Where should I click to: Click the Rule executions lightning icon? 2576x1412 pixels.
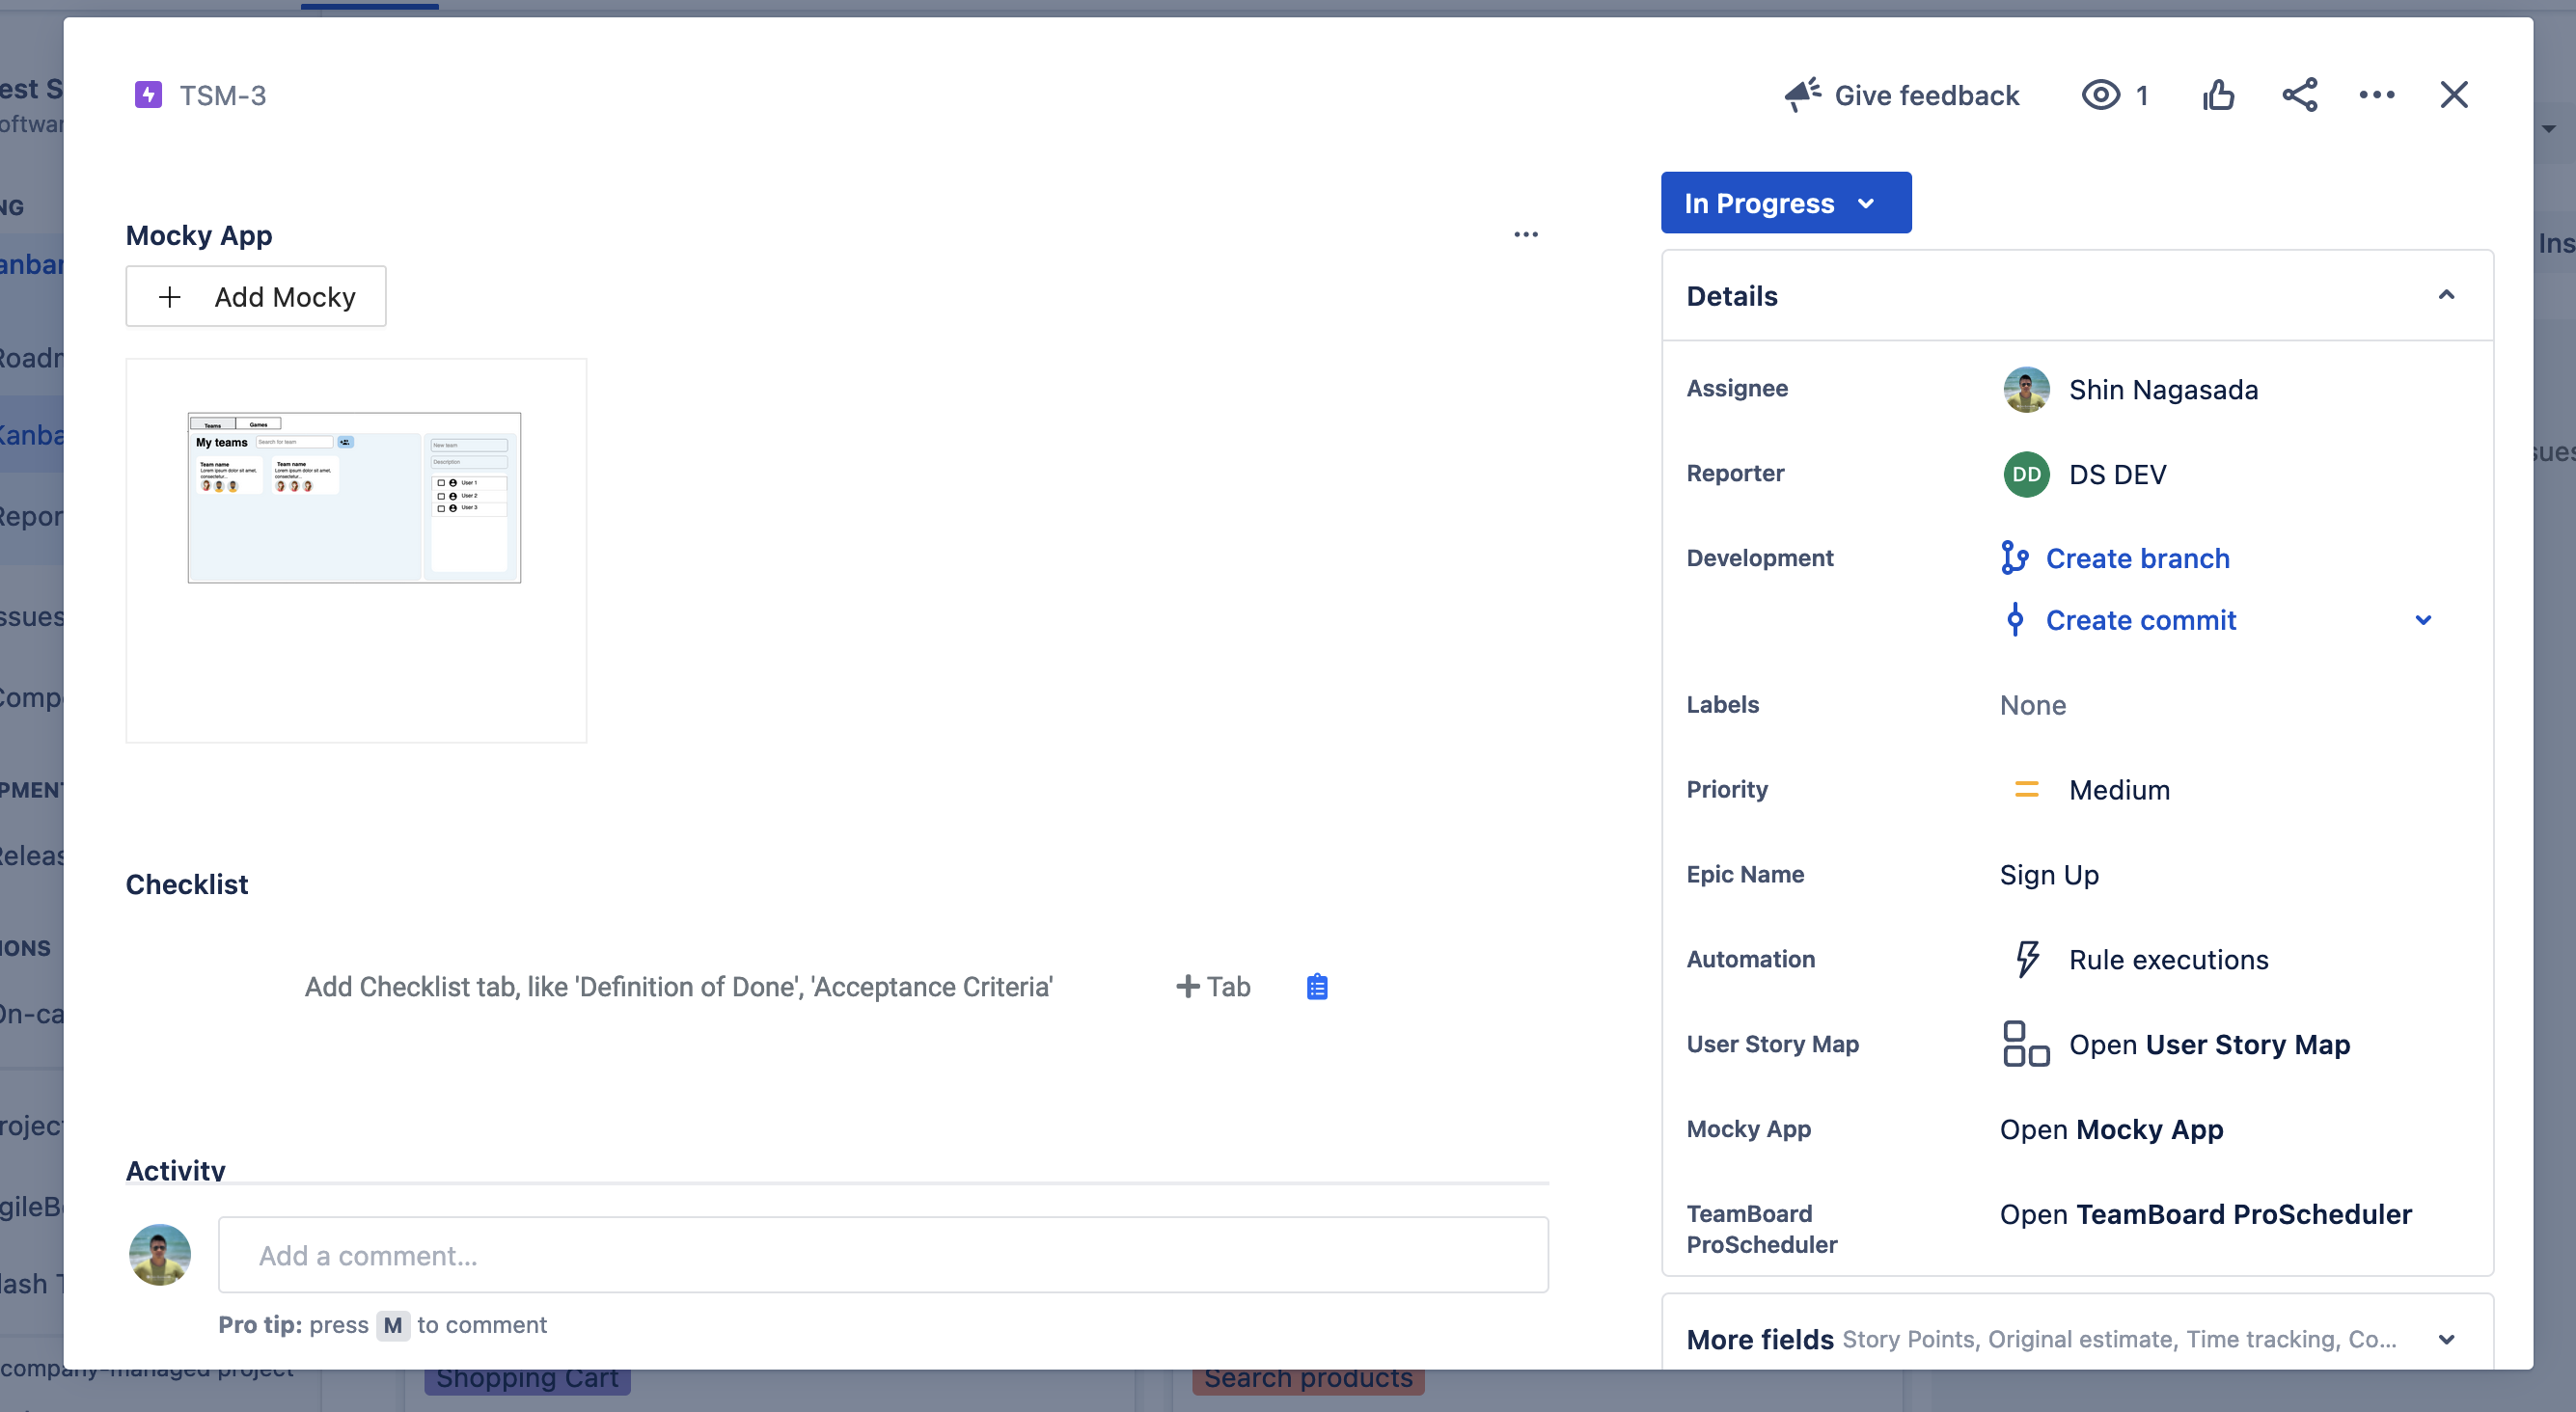pos(2026,959)
